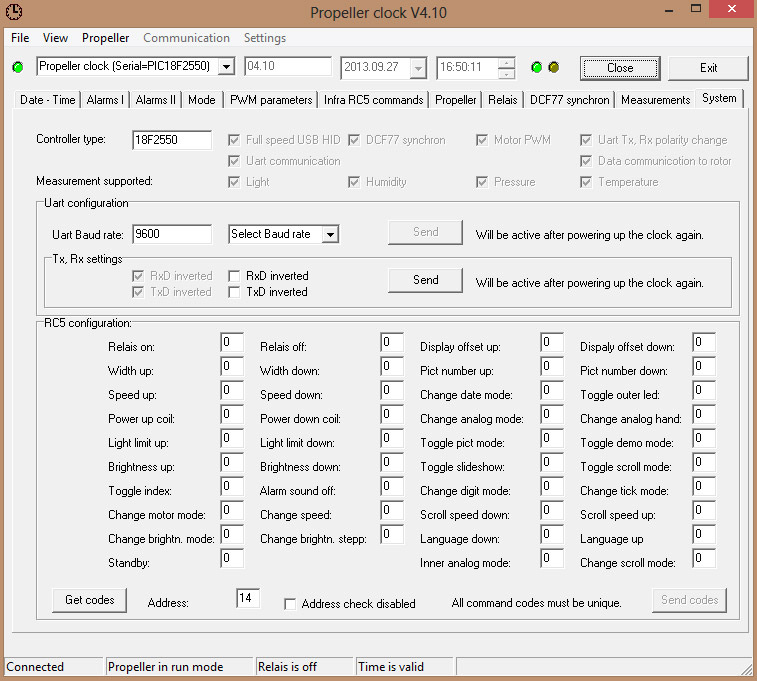Click the Motor PWM checkbox

click(x=482, y=140)
